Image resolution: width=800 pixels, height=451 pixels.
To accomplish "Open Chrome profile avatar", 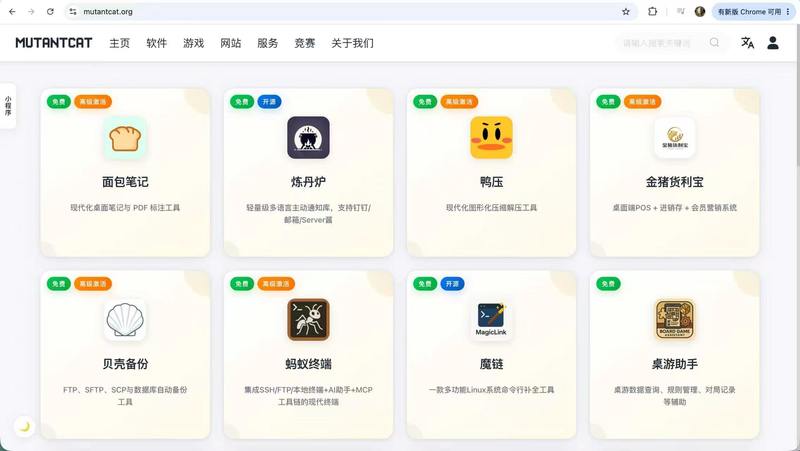I will [x=700, y=11].
